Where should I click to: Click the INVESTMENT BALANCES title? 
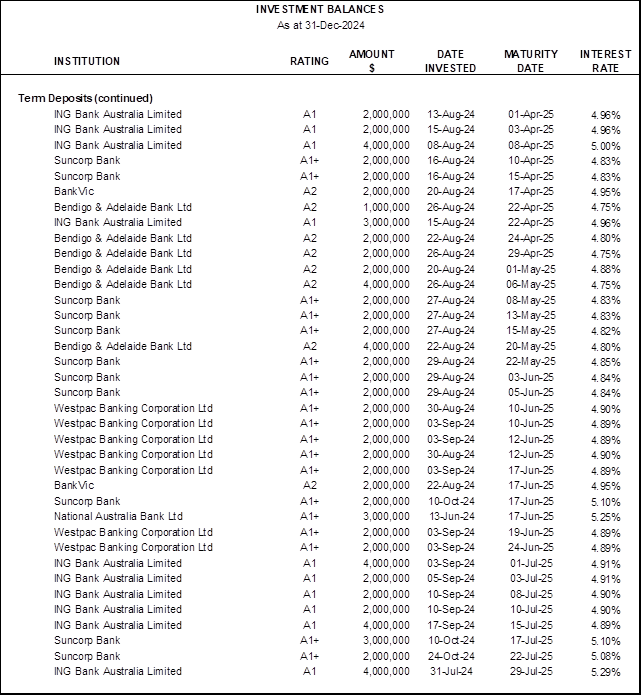320,9
